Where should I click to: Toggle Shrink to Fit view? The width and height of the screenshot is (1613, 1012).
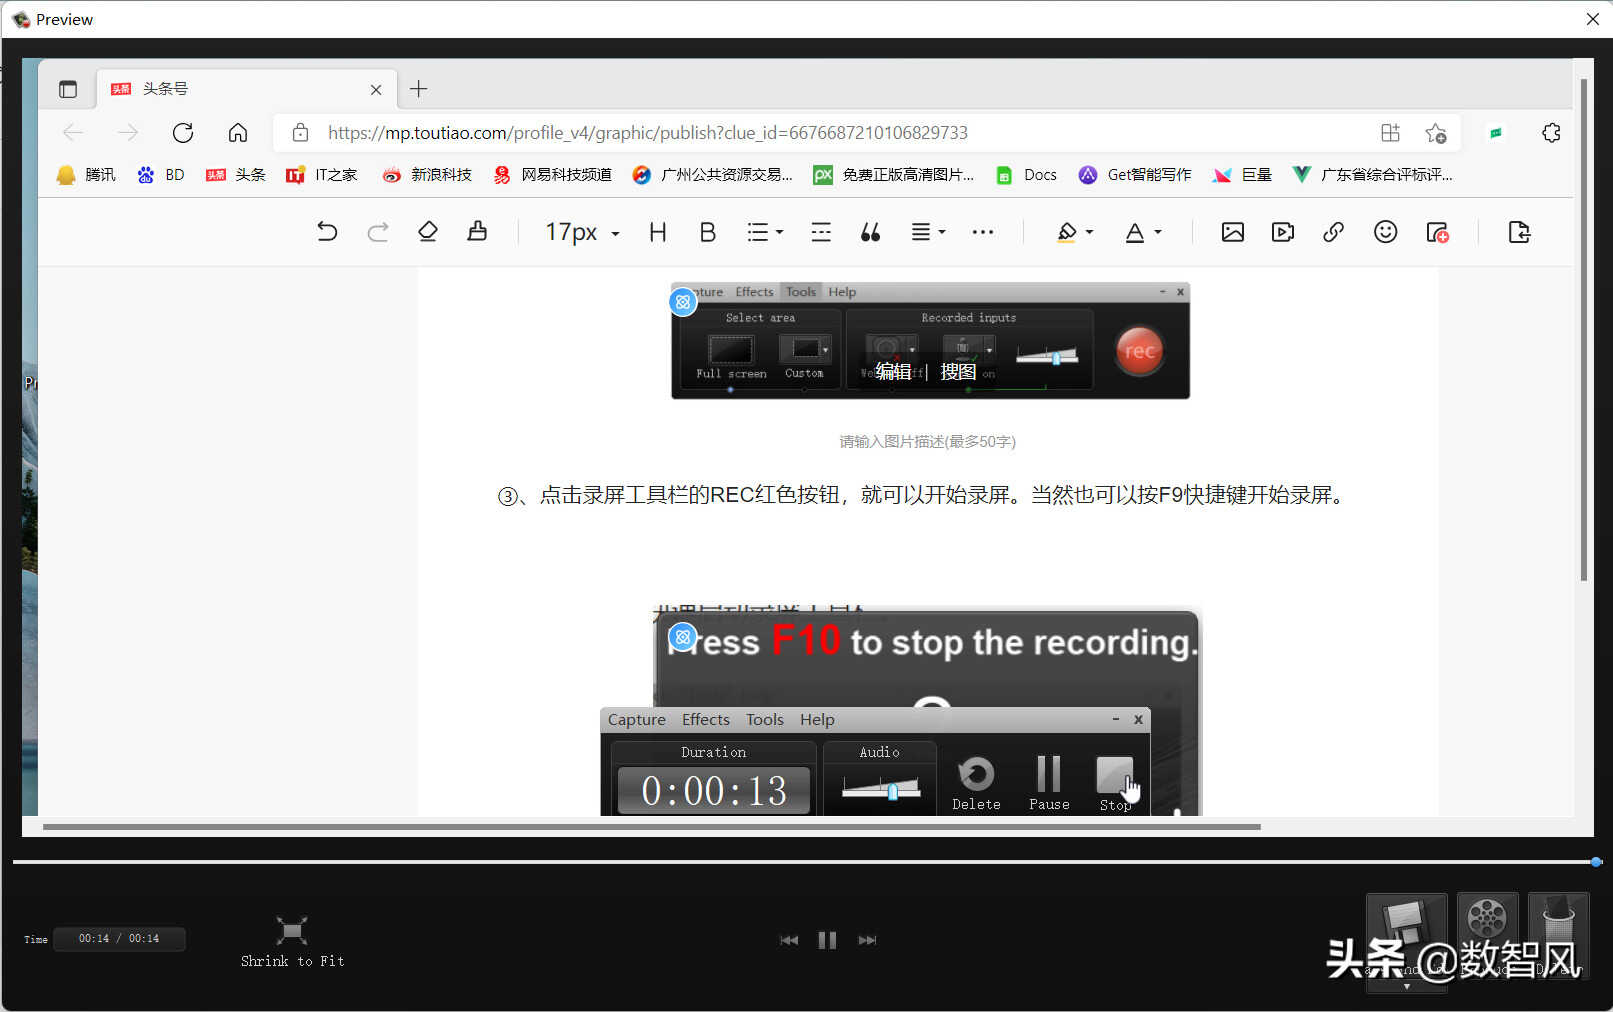click(292, 942)
